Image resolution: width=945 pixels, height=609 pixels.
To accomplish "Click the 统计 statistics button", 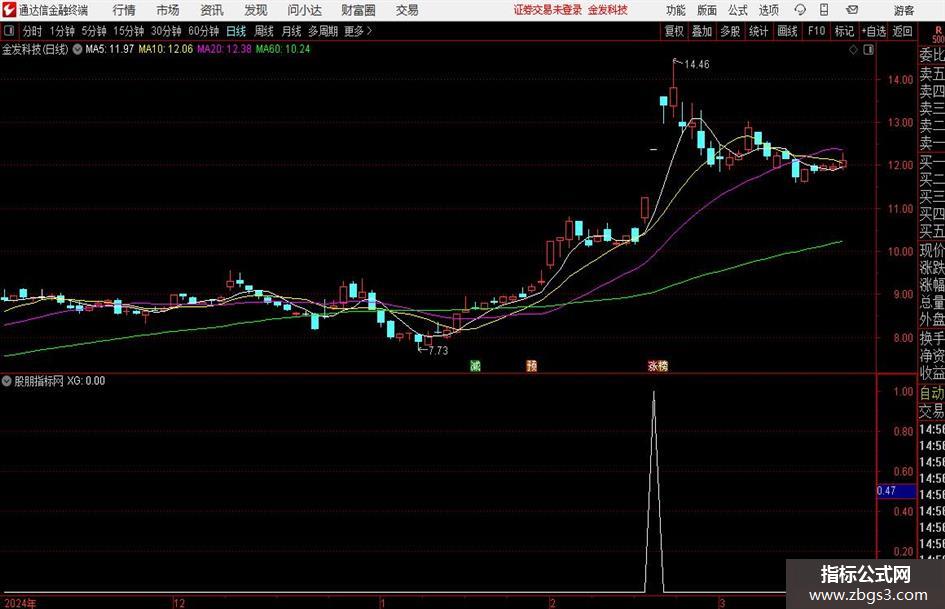I will 759,31.
